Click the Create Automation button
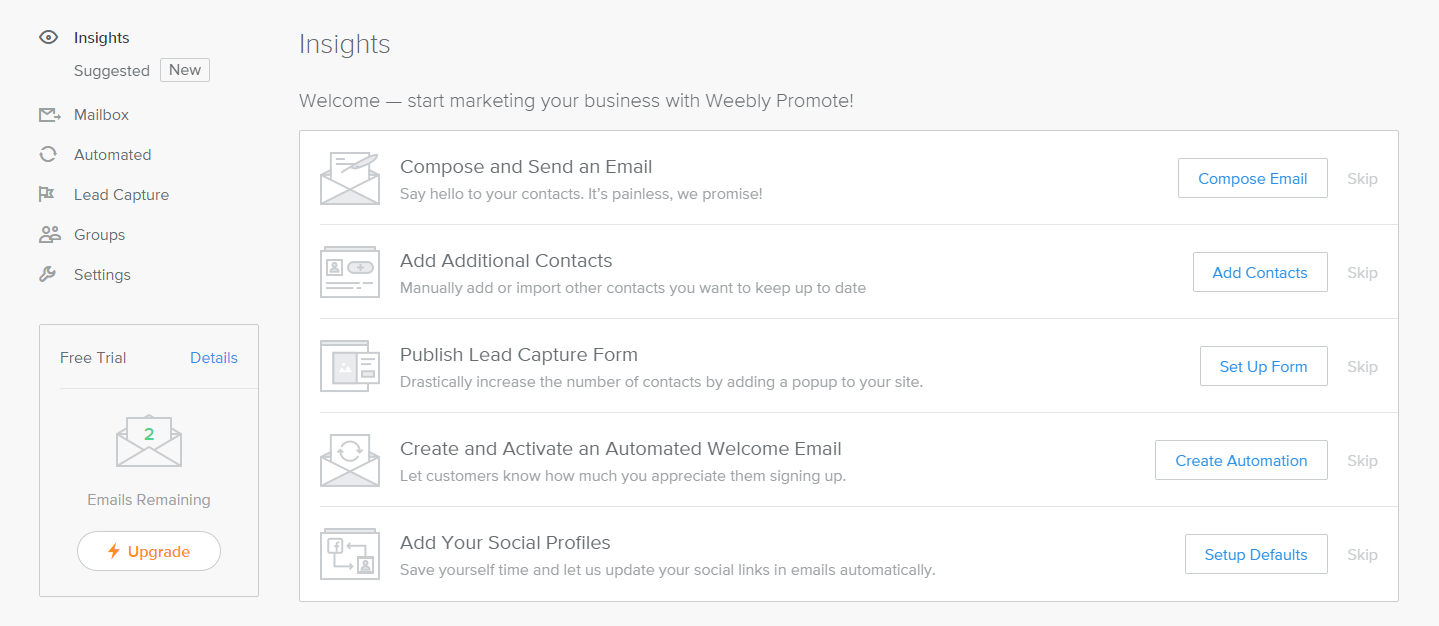The image size is (1439, 626). pos(1241,460)
